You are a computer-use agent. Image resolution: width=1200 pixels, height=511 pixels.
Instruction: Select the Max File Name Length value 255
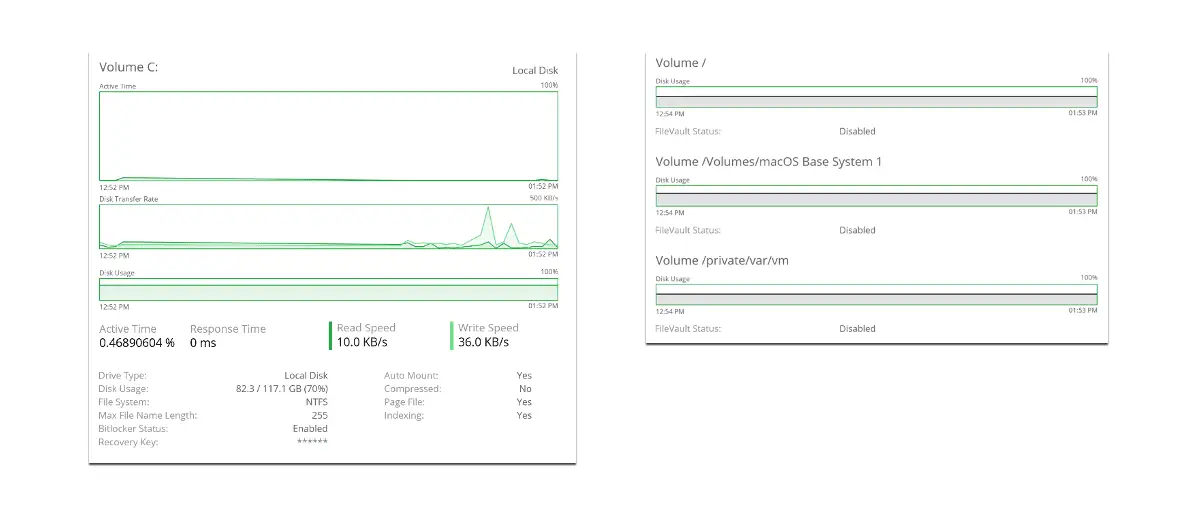pos(320,415)
